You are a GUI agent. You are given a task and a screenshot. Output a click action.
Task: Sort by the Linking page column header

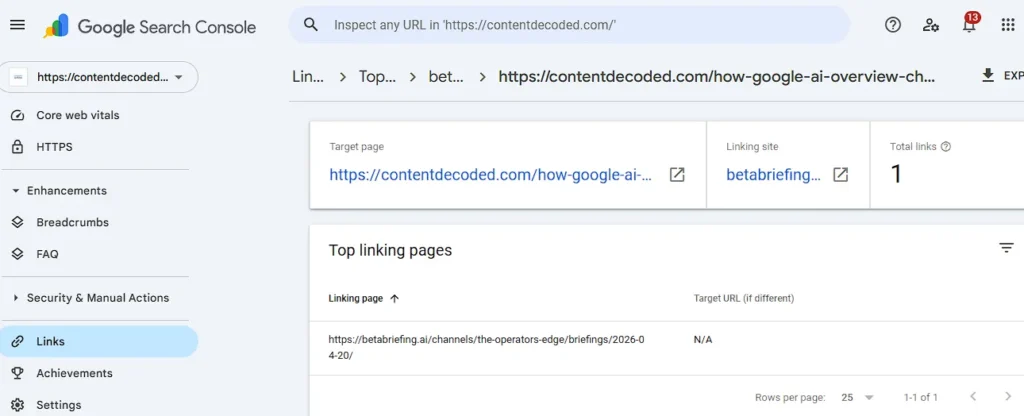pos(363,298)
